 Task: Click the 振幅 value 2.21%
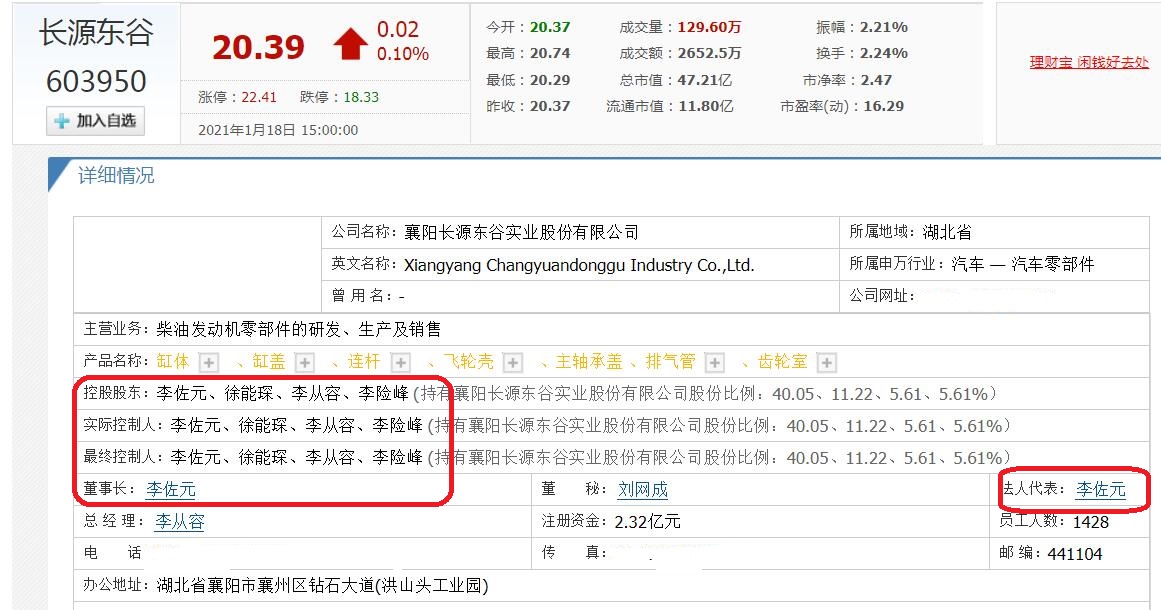884,27
